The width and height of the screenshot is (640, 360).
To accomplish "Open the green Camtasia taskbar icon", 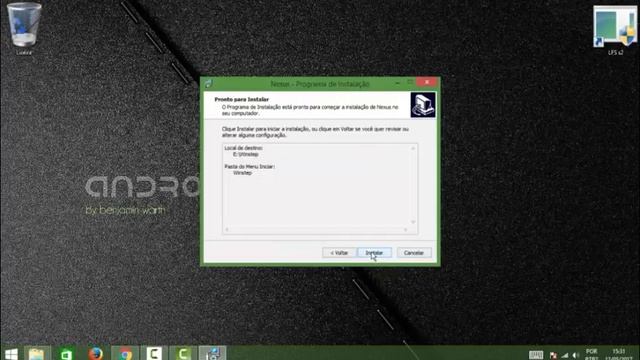I will [183, 354].
